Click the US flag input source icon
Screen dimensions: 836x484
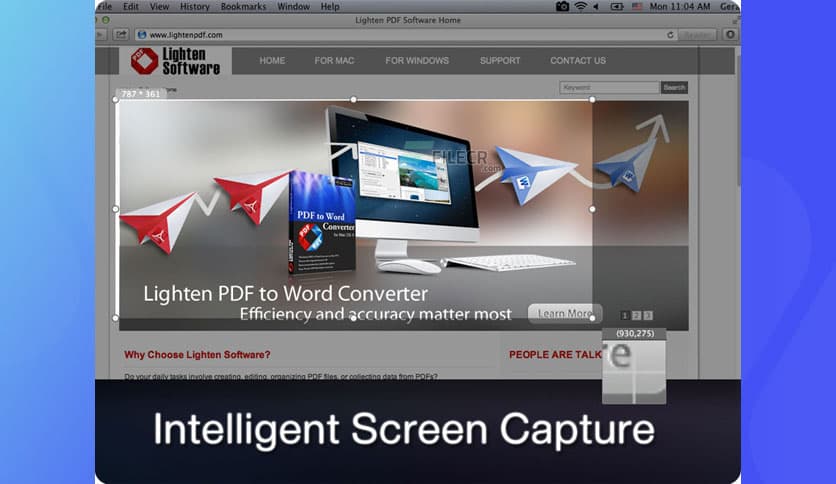(x=637, y=6)
